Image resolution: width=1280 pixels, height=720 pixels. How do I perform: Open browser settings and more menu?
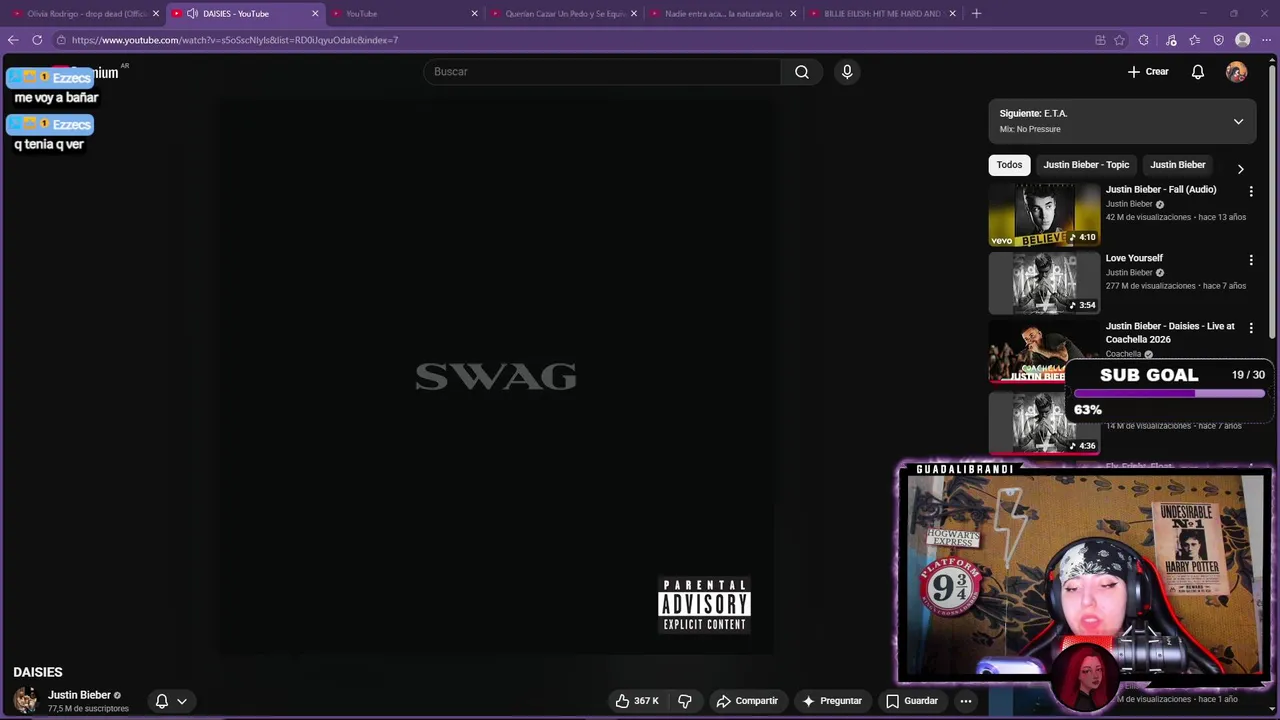click(x=1268, y=40)
